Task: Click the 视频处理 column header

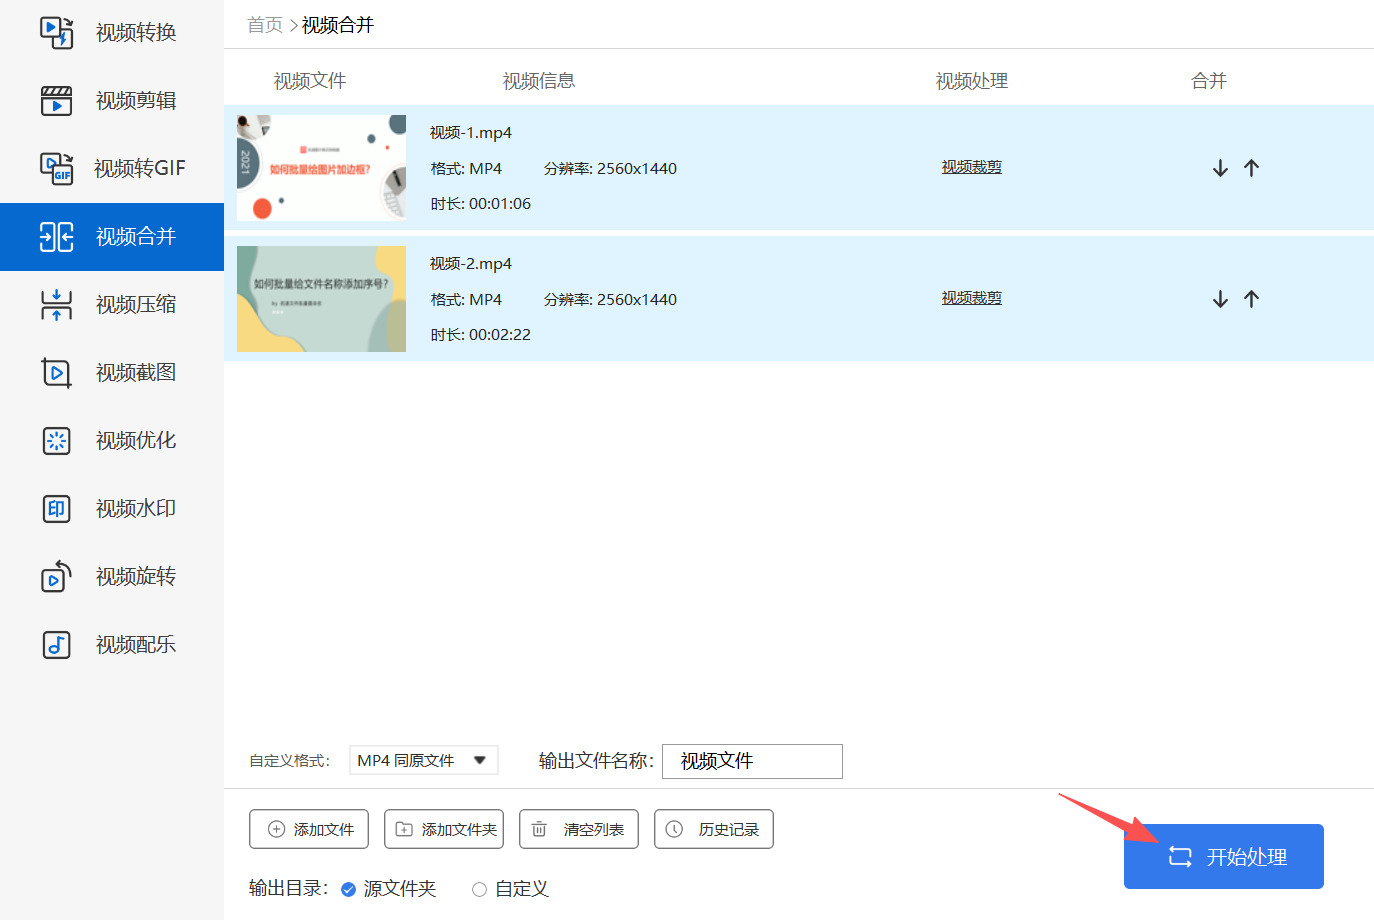Action: click(x=972, y=81)
